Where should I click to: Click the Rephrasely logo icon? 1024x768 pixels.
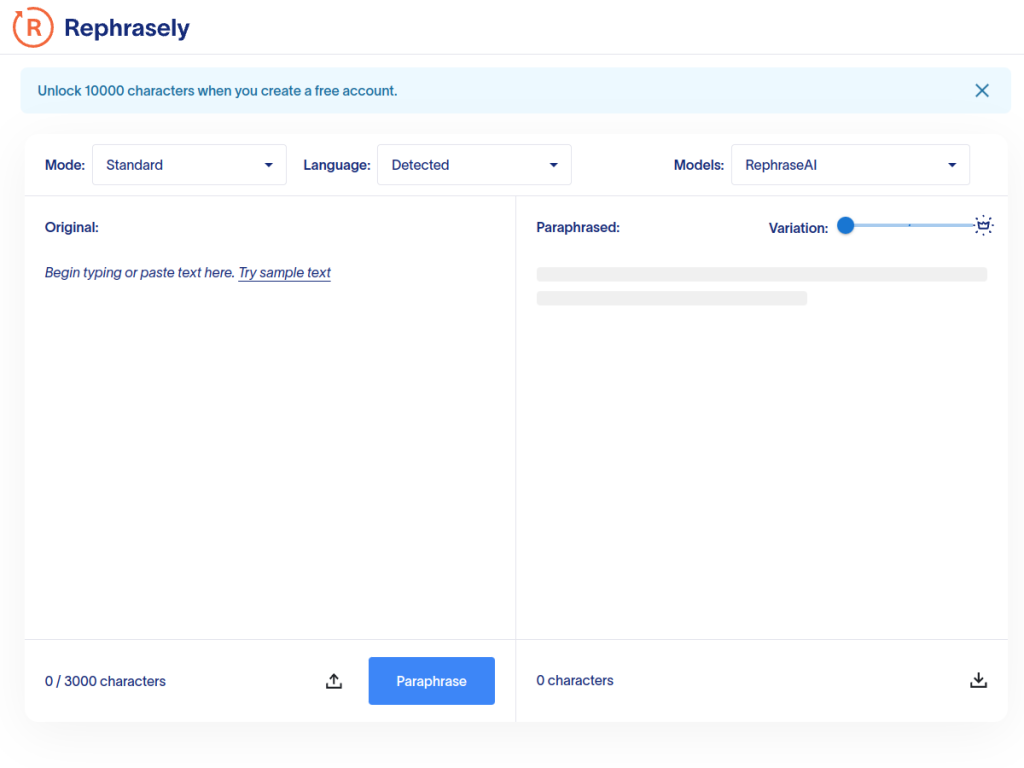pos(33,27)
